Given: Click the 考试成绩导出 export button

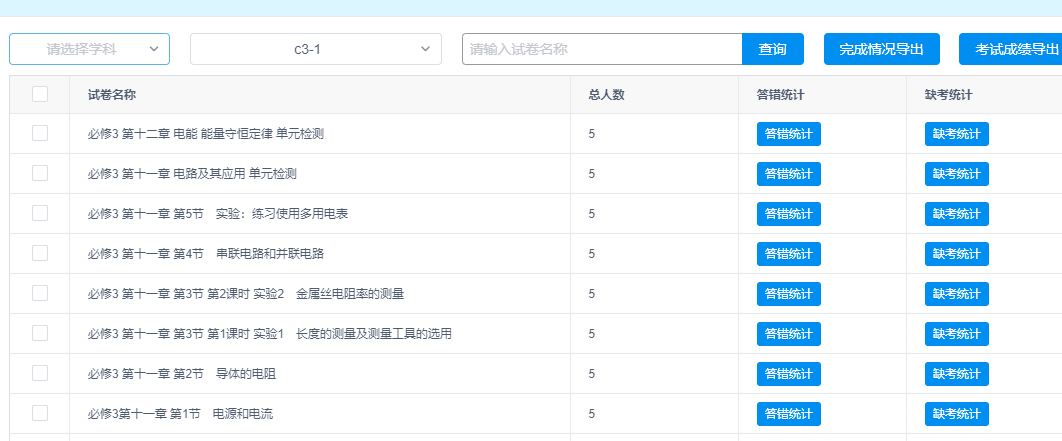Looking at the screenshot, I should pyautogui.click(x=1010, y=49).
